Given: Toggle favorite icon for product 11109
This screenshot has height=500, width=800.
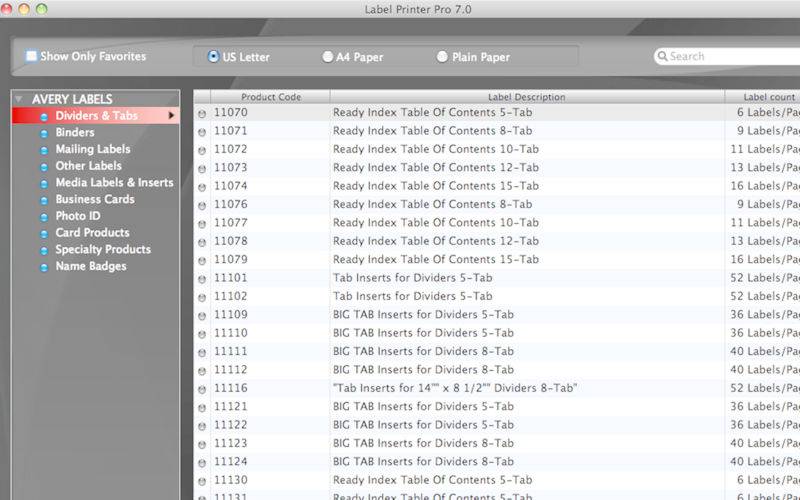Looking at the screenshot, I should point(202,316).
